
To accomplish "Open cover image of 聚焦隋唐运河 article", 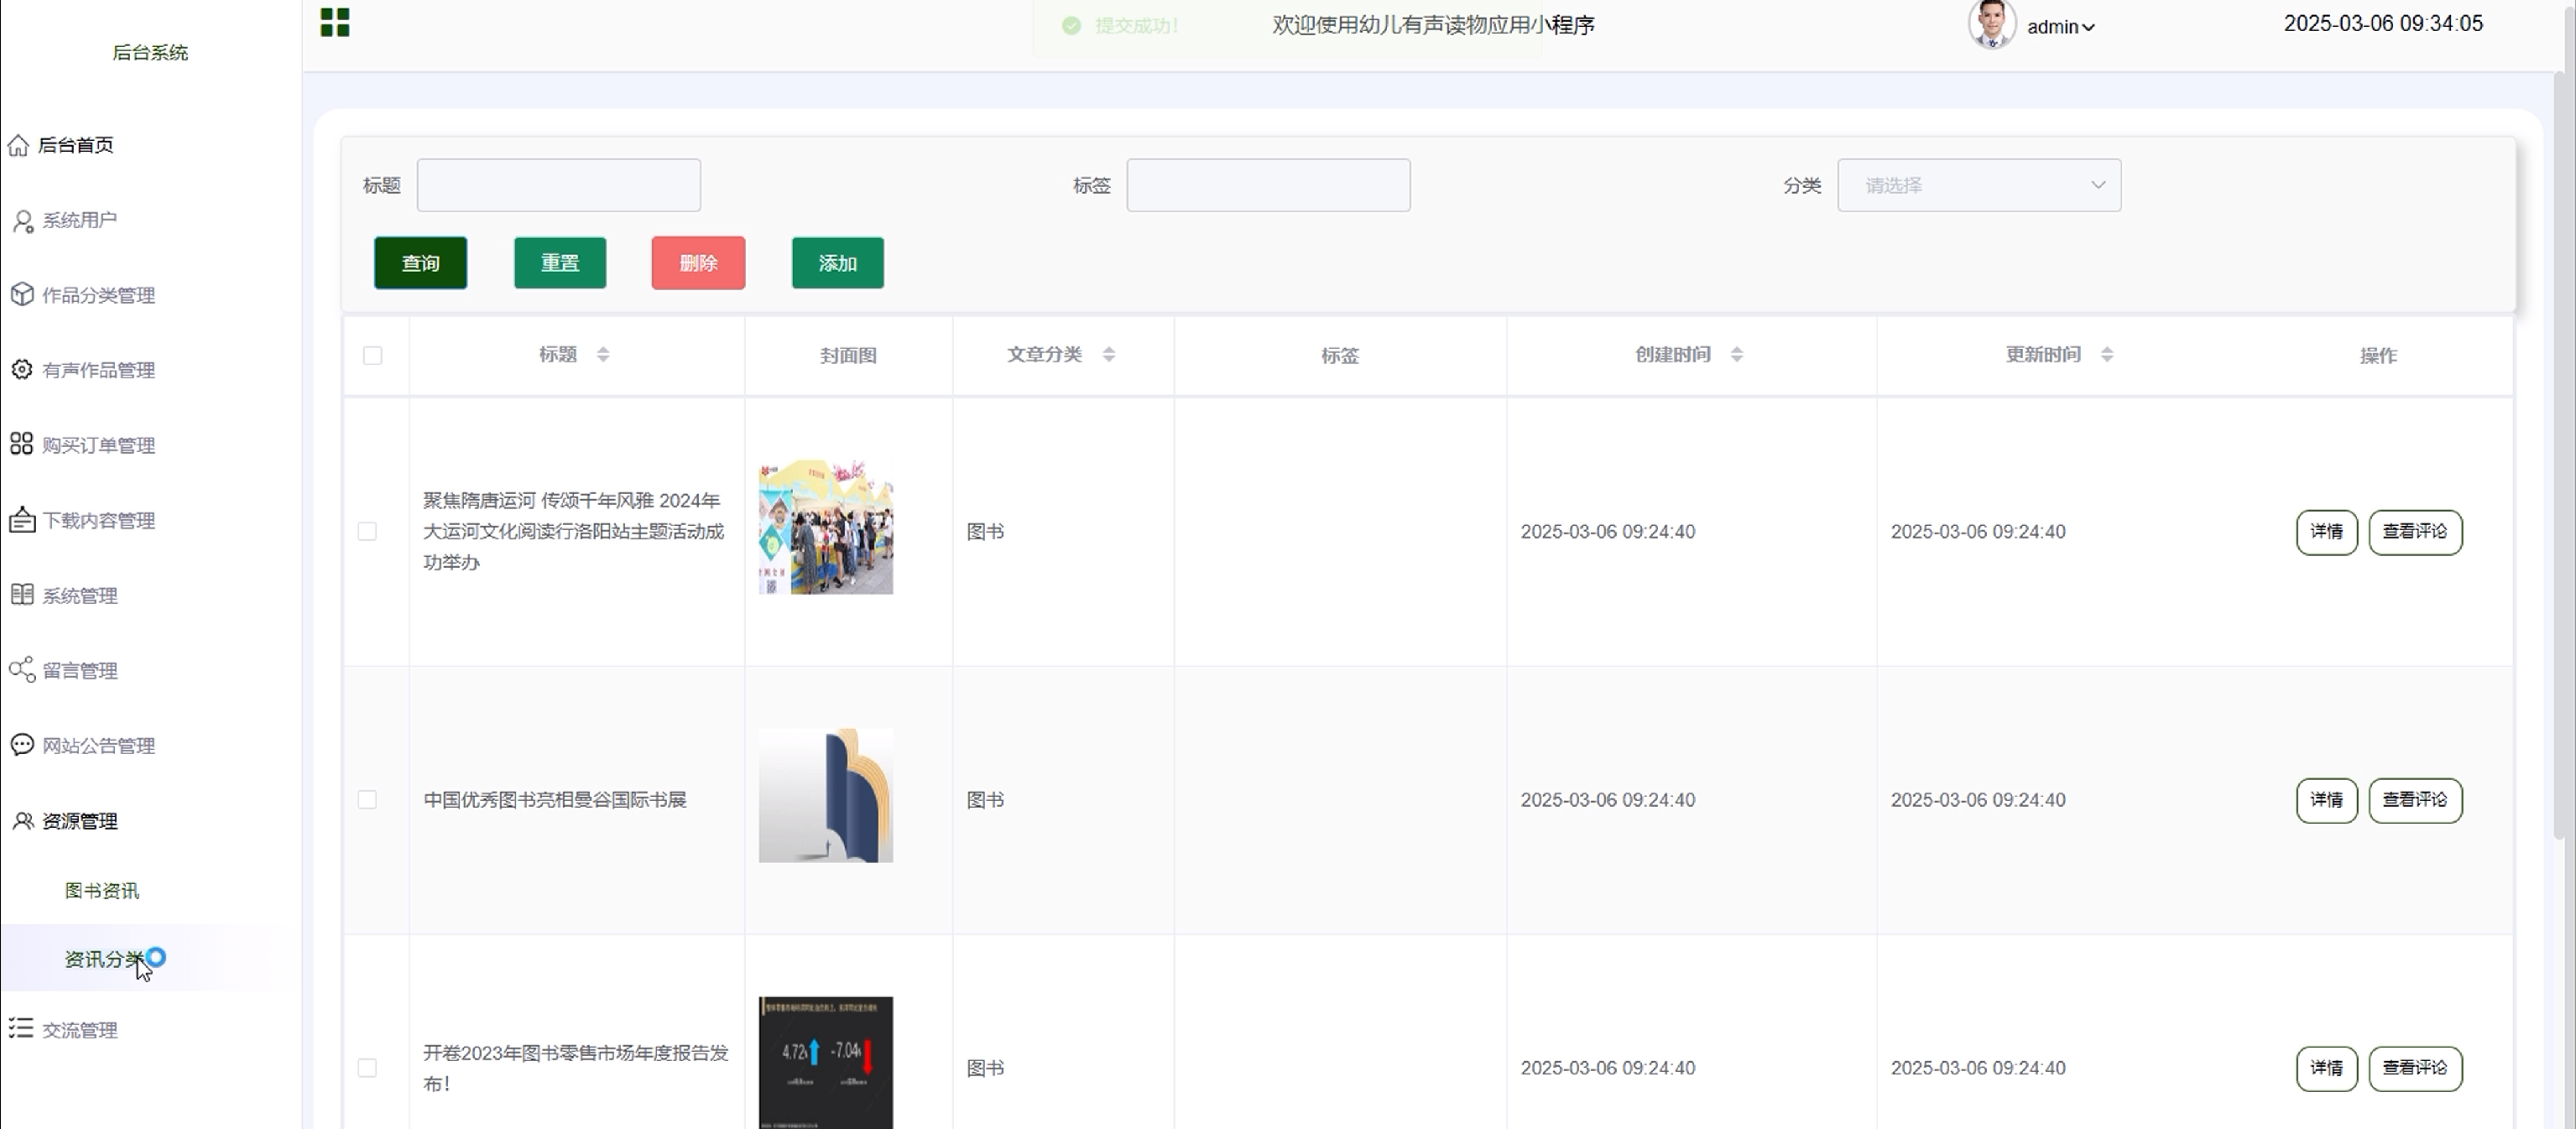I will point(826,528).
